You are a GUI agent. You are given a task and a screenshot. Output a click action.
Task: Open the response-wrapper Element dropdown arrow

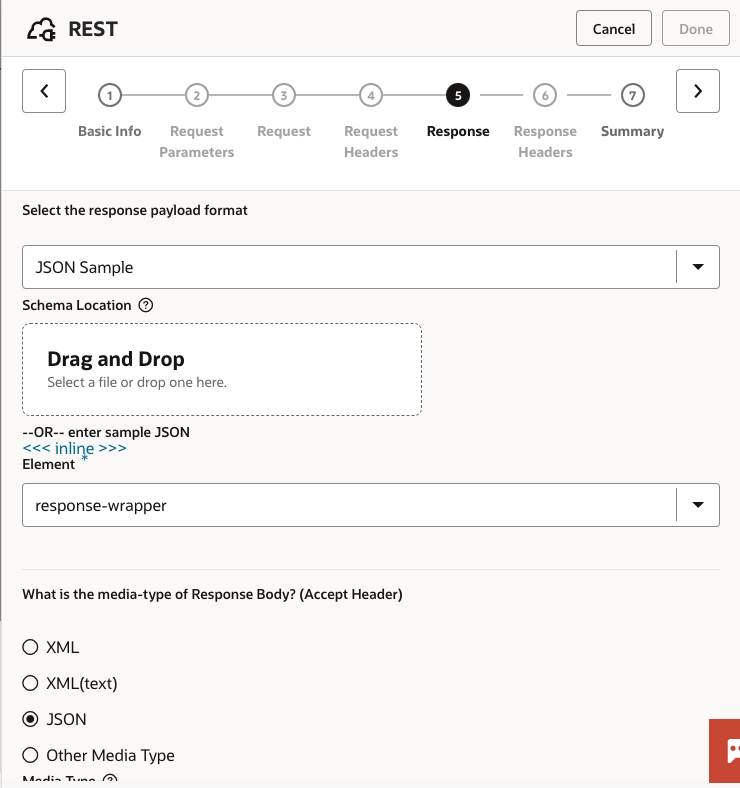pos(698,505)
